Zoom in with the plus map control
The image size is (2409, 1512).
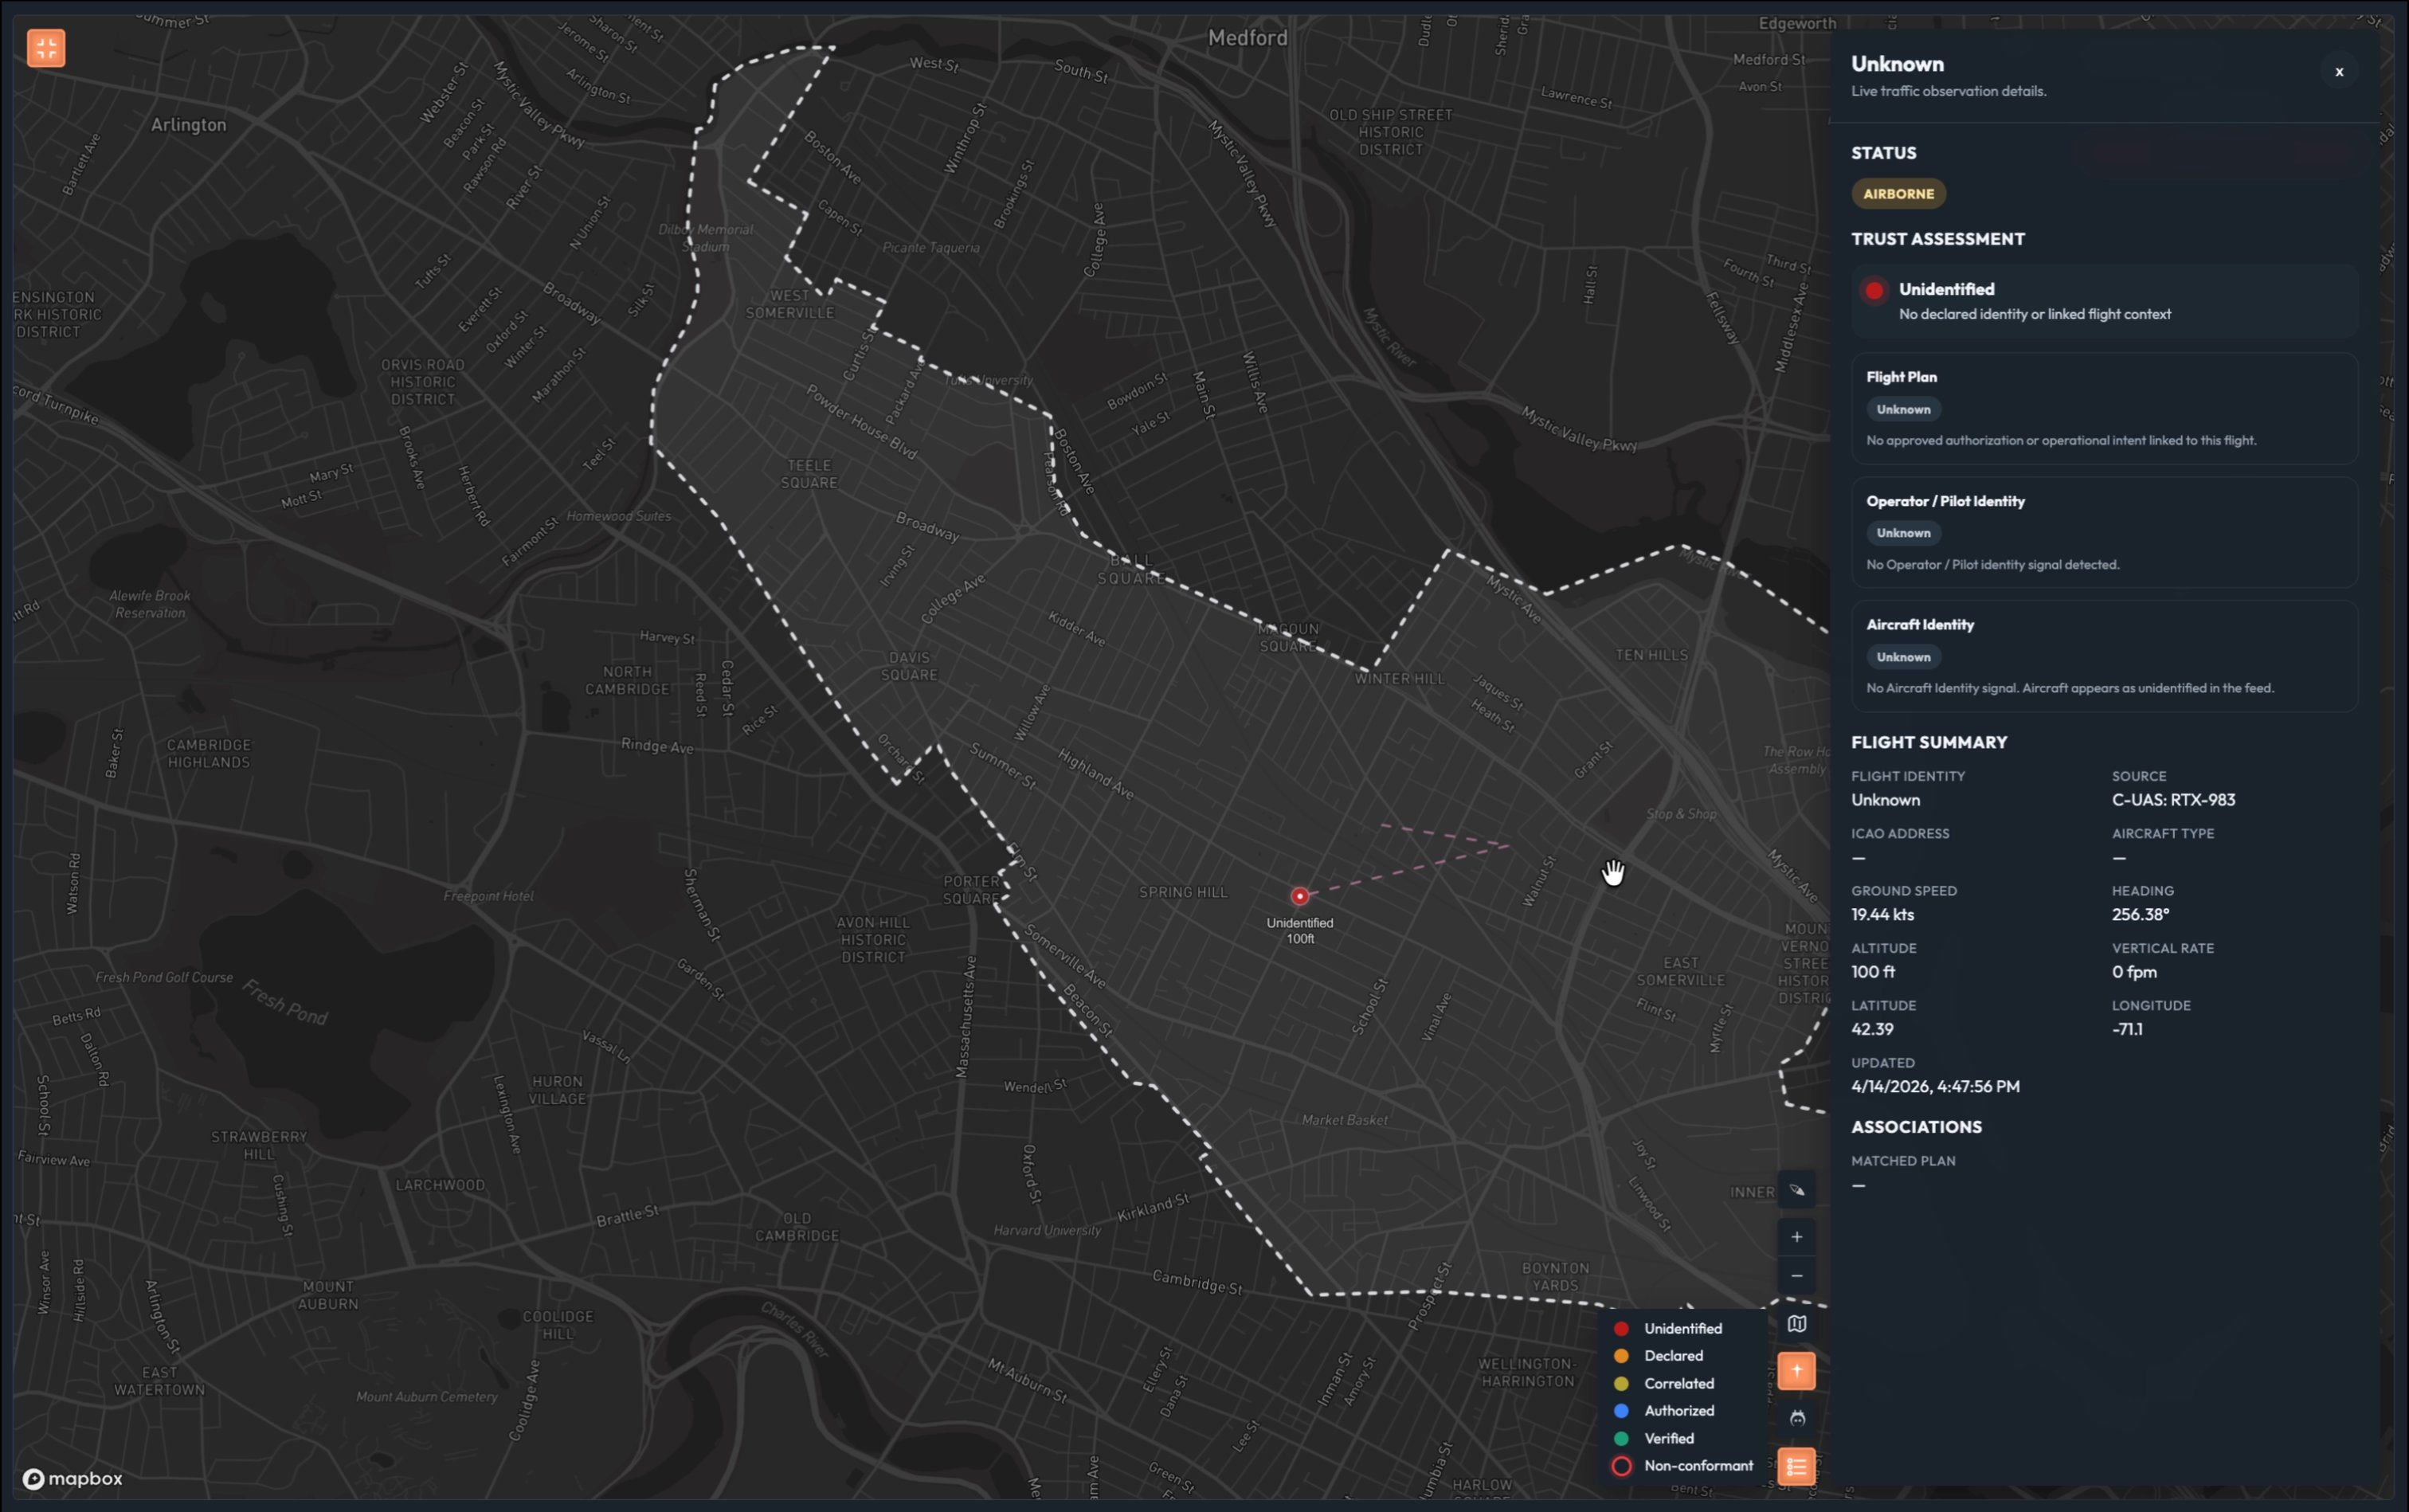[1796, 1237]
